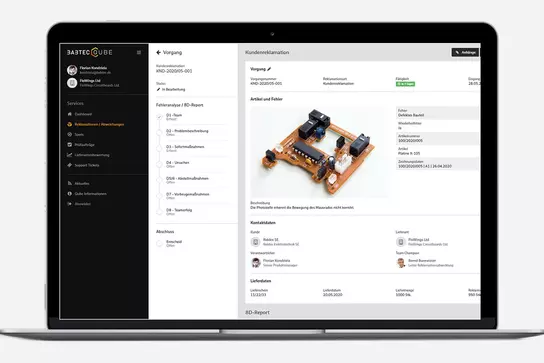Click the Lieferdatum value 20.05.2020
Image resolution: width=544 pixels, height=363 pixels.
point(332,295)
